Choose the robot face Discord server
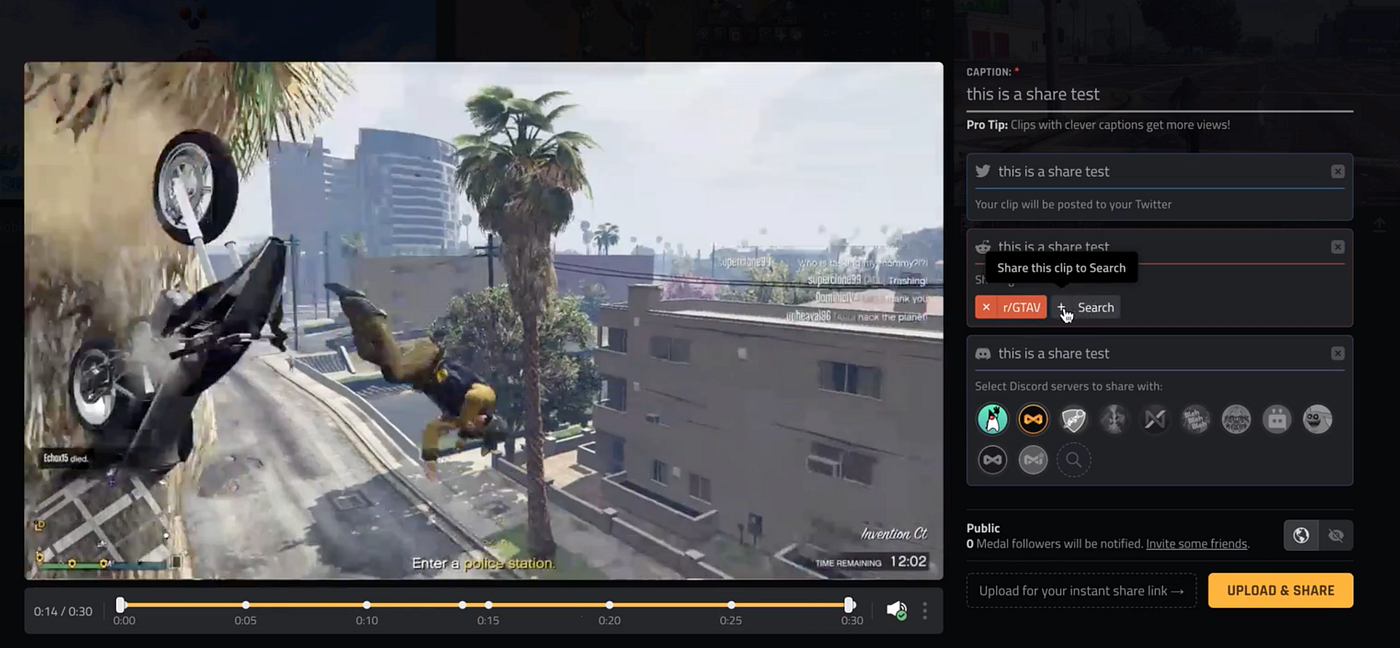The image size is (1400, 648). (x=1277, y=419)
